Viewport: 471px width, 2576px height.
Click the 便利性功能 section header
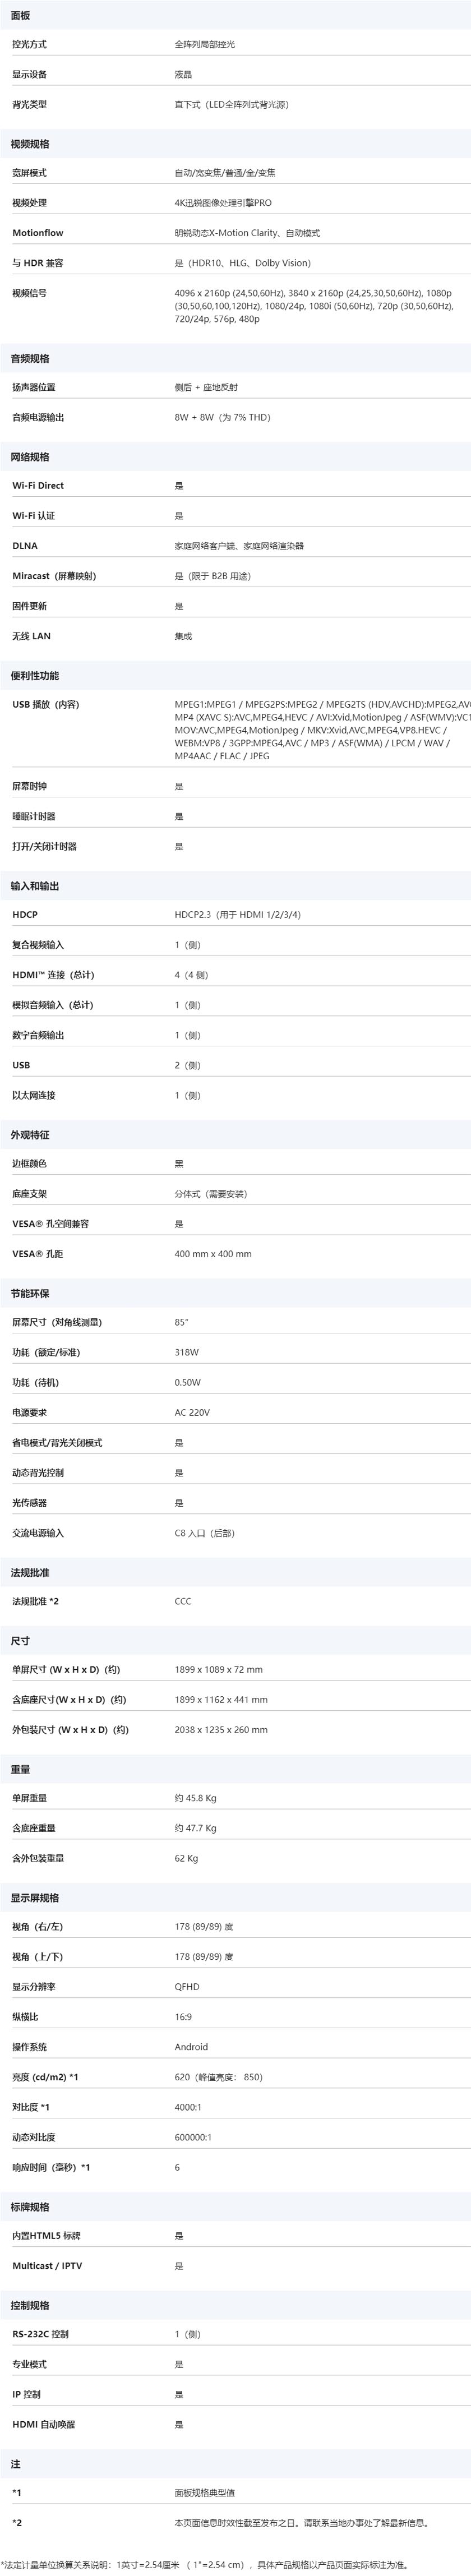click(35, 676)
